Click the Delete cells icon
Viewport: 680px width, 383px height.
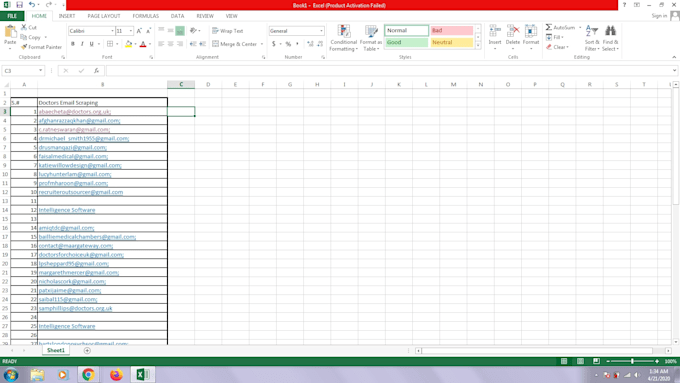coord(513,32)
